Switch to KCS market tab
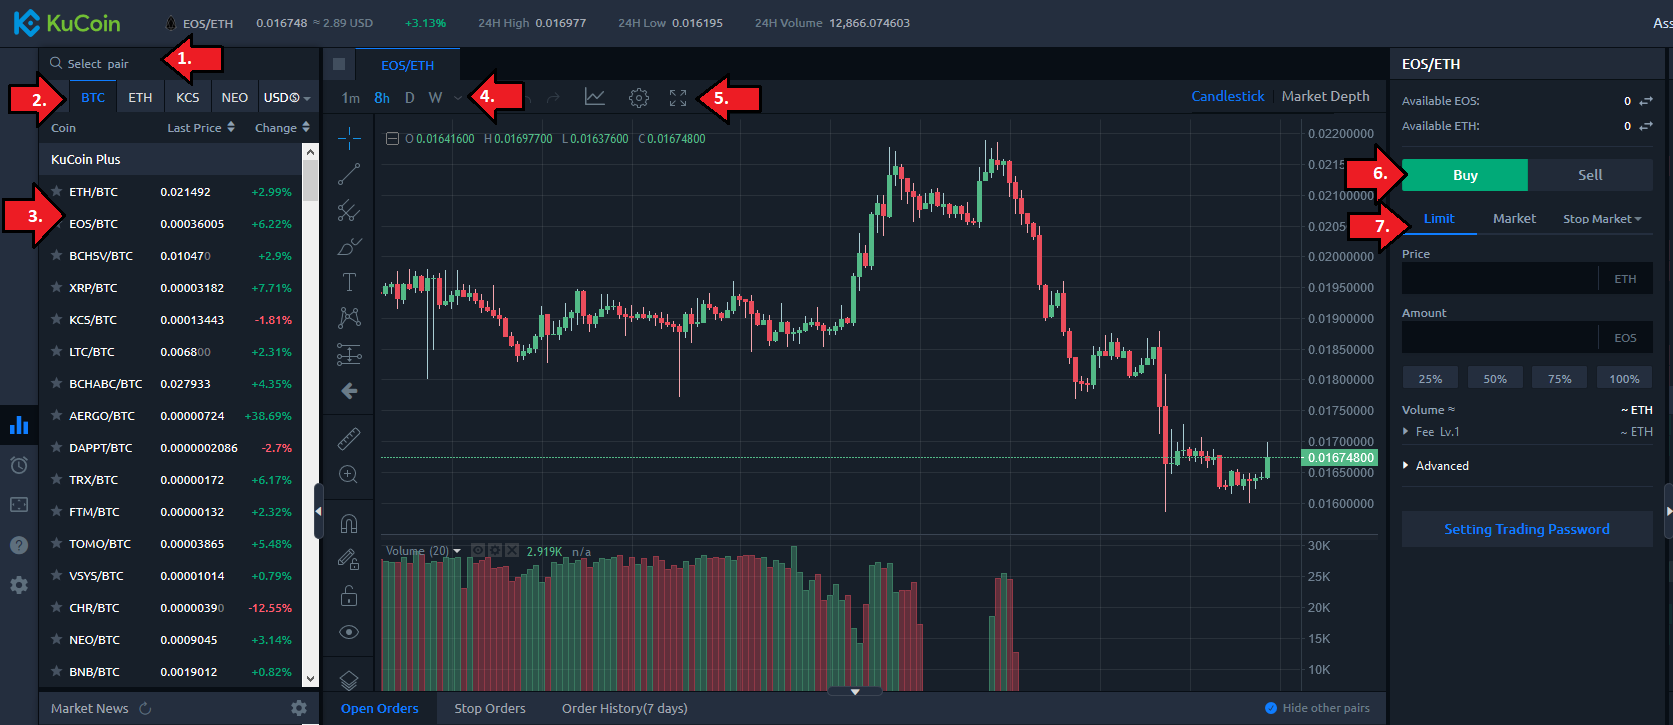This screenshot has height=725, width=1673. (187, 97)
